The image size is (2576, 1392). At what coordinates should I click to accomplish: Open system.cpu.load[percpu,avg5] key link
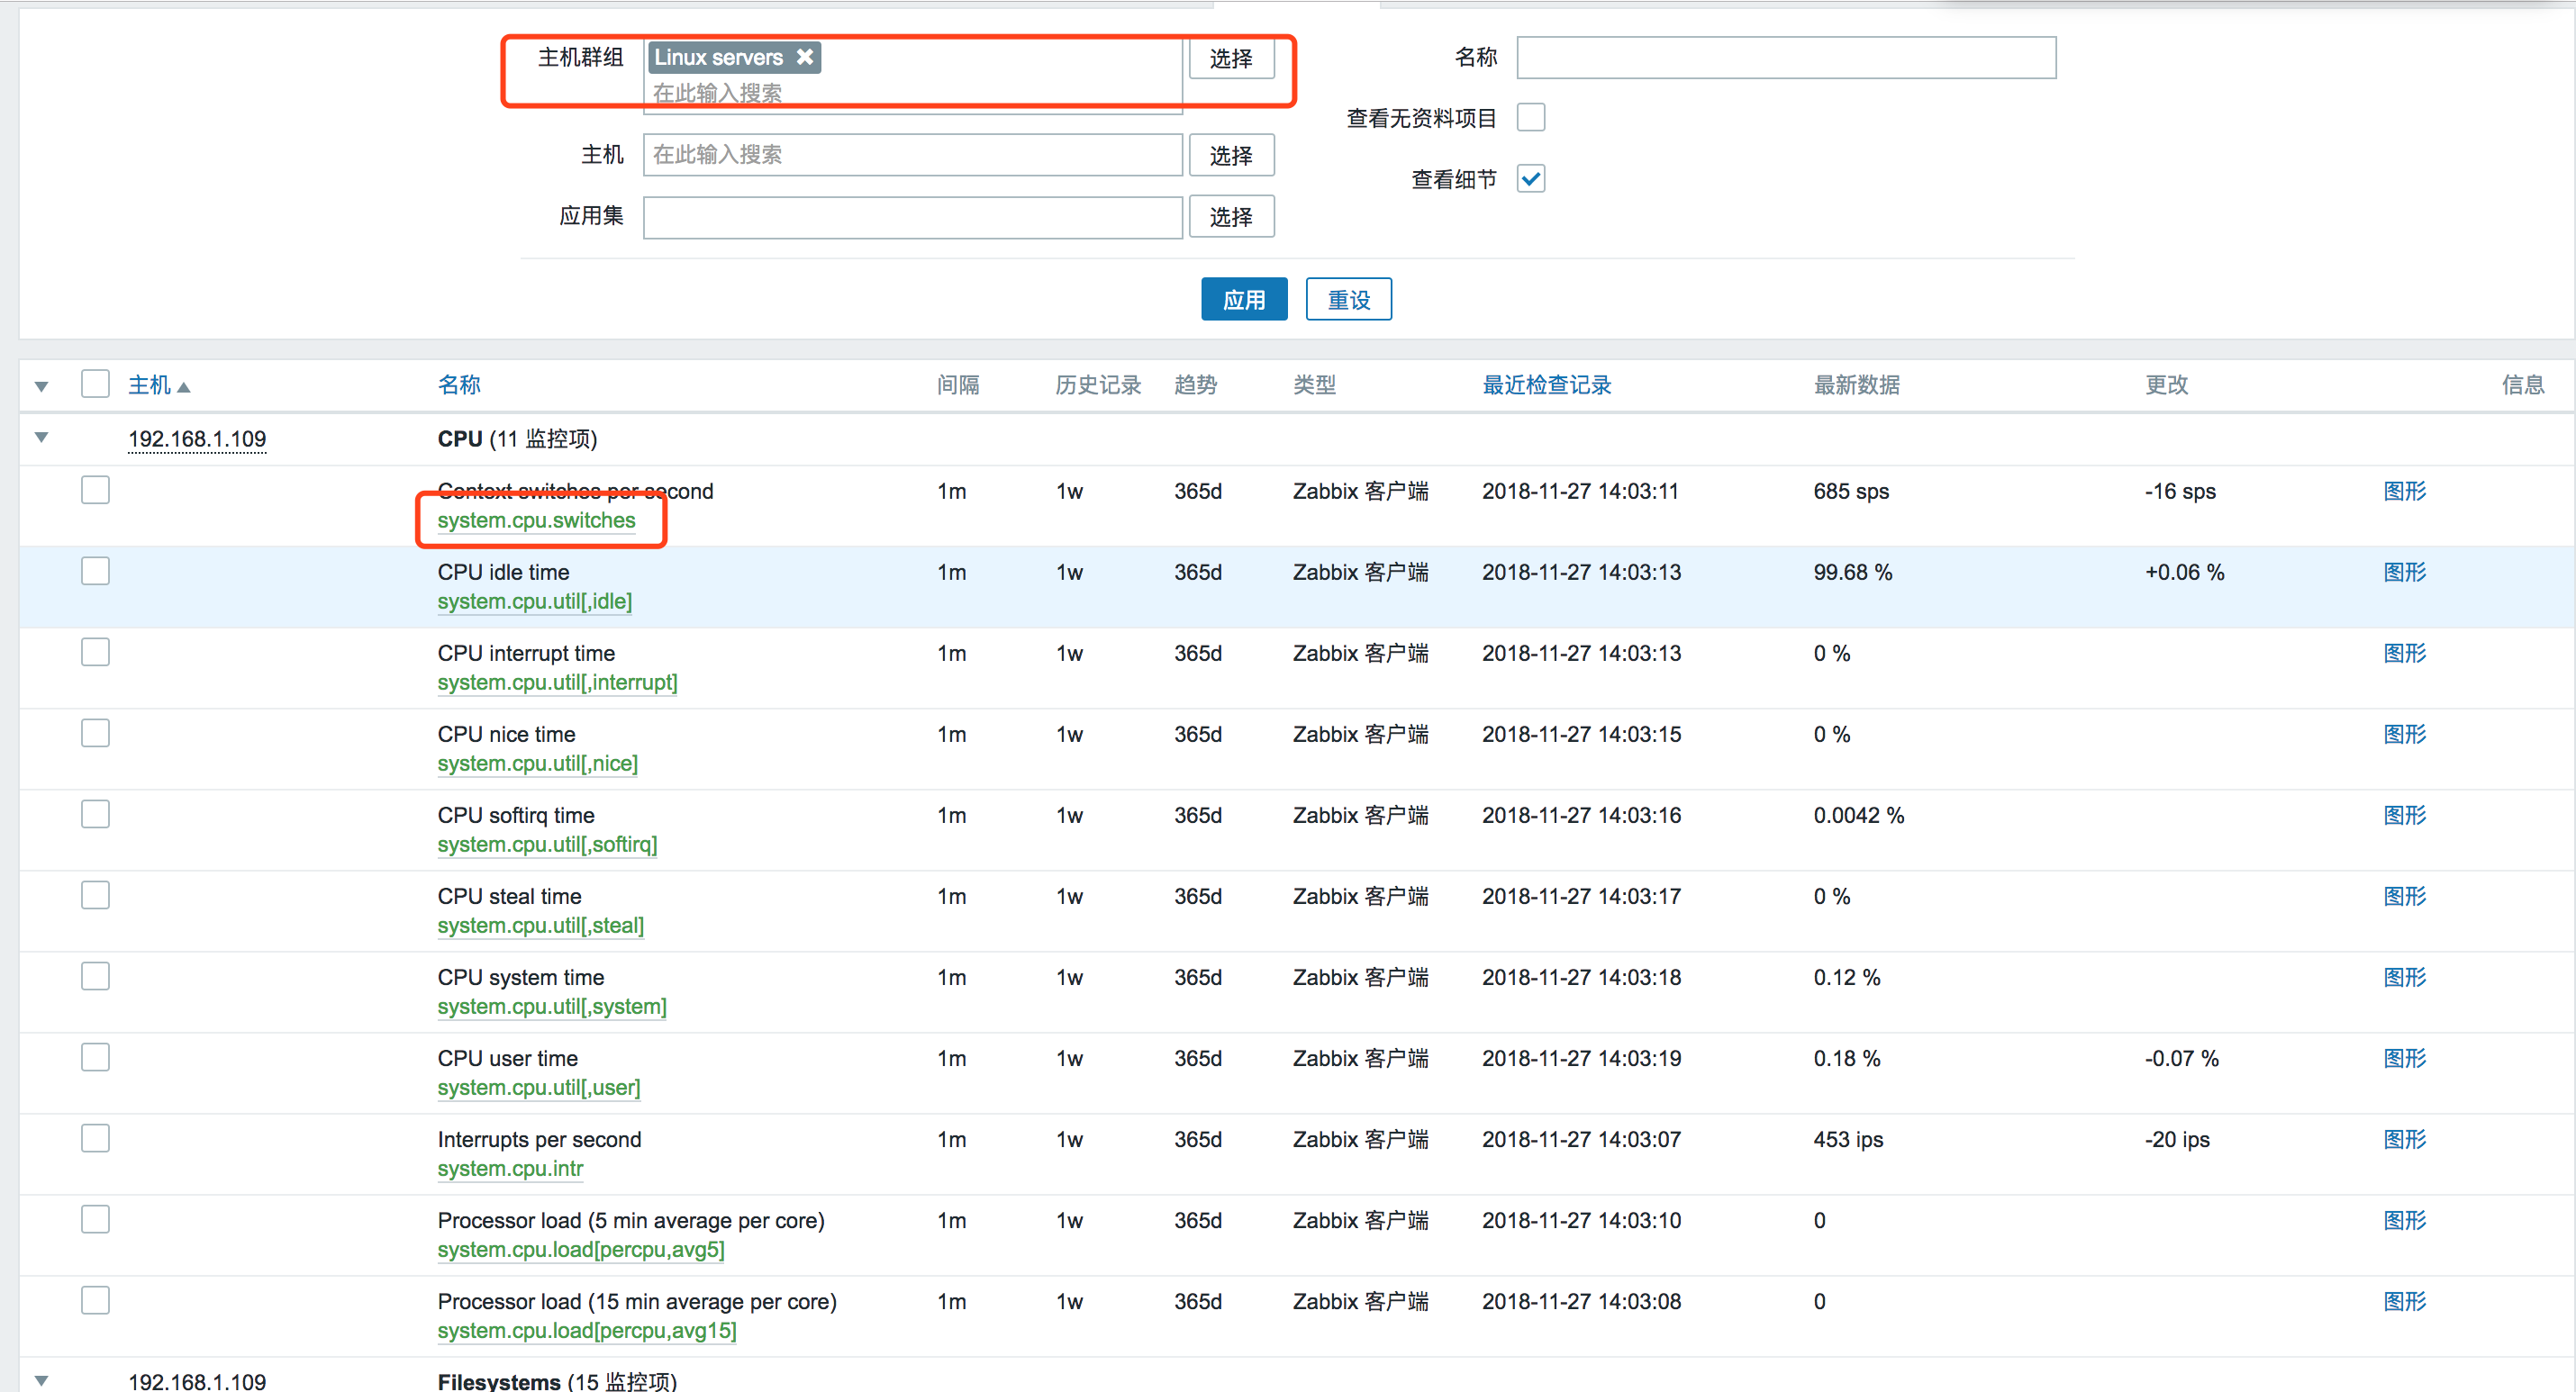[x=581, y=1249]
